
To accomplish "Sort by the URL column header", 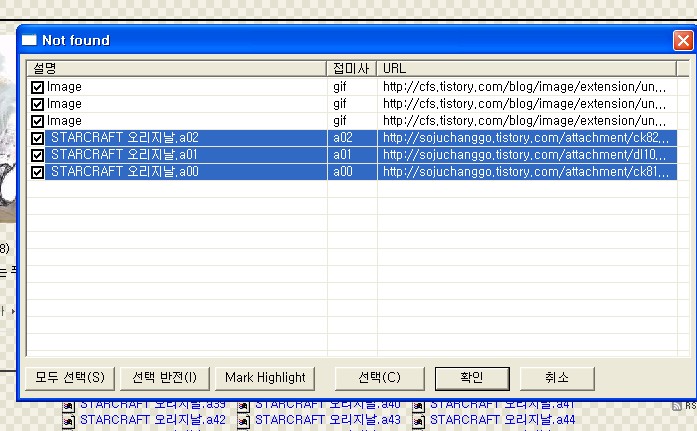I will 527,68.
